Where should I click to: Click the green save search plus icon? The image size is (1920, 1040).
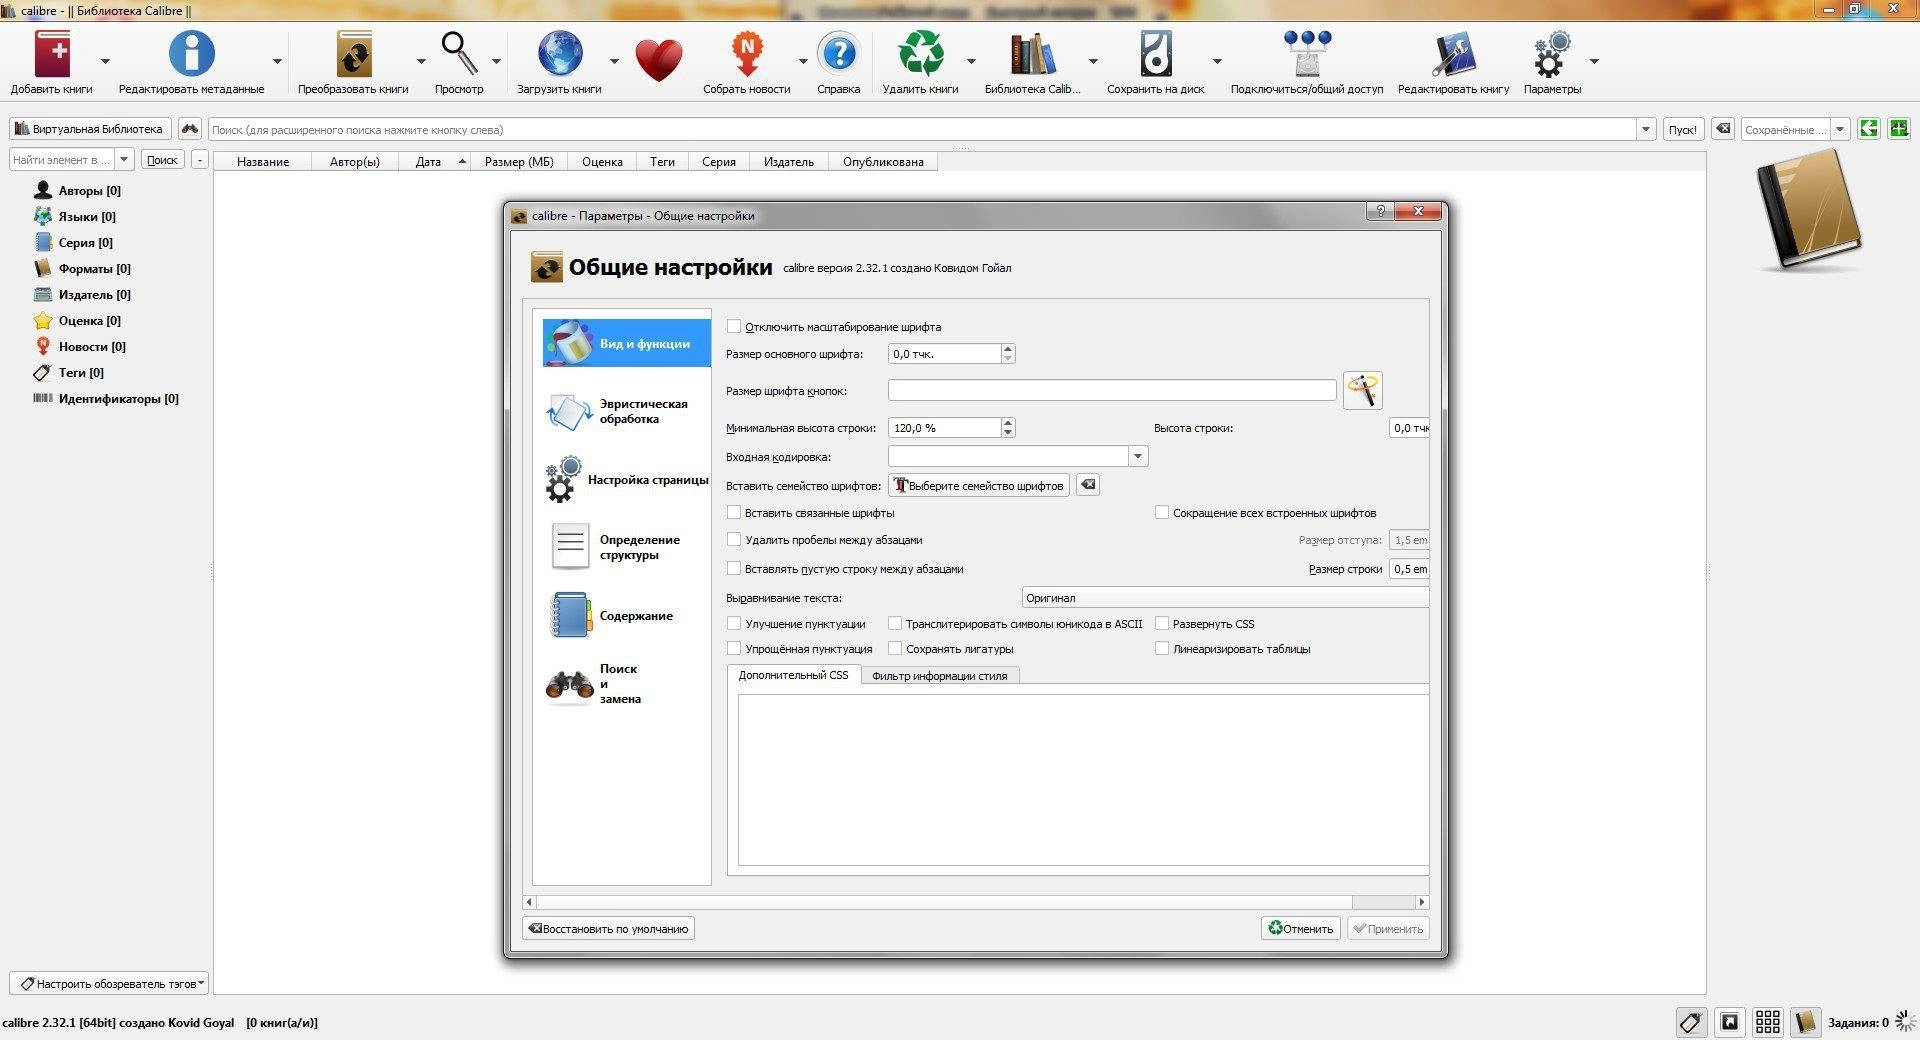pos(1898,129)
